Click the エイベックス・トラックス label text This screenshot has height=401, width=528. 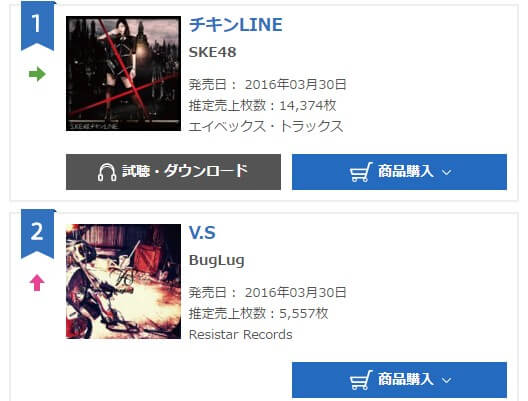click(x=266, y=127)
